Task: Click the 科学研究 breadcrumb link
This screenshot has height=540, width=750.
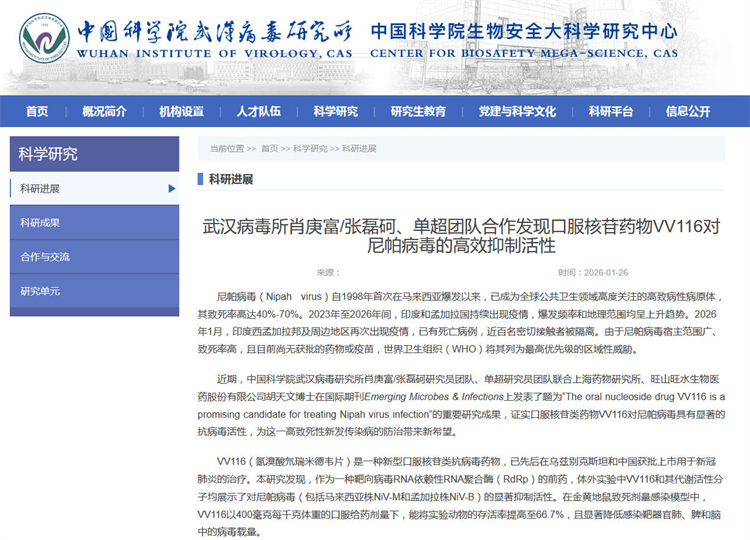Action: click(310, 149)
